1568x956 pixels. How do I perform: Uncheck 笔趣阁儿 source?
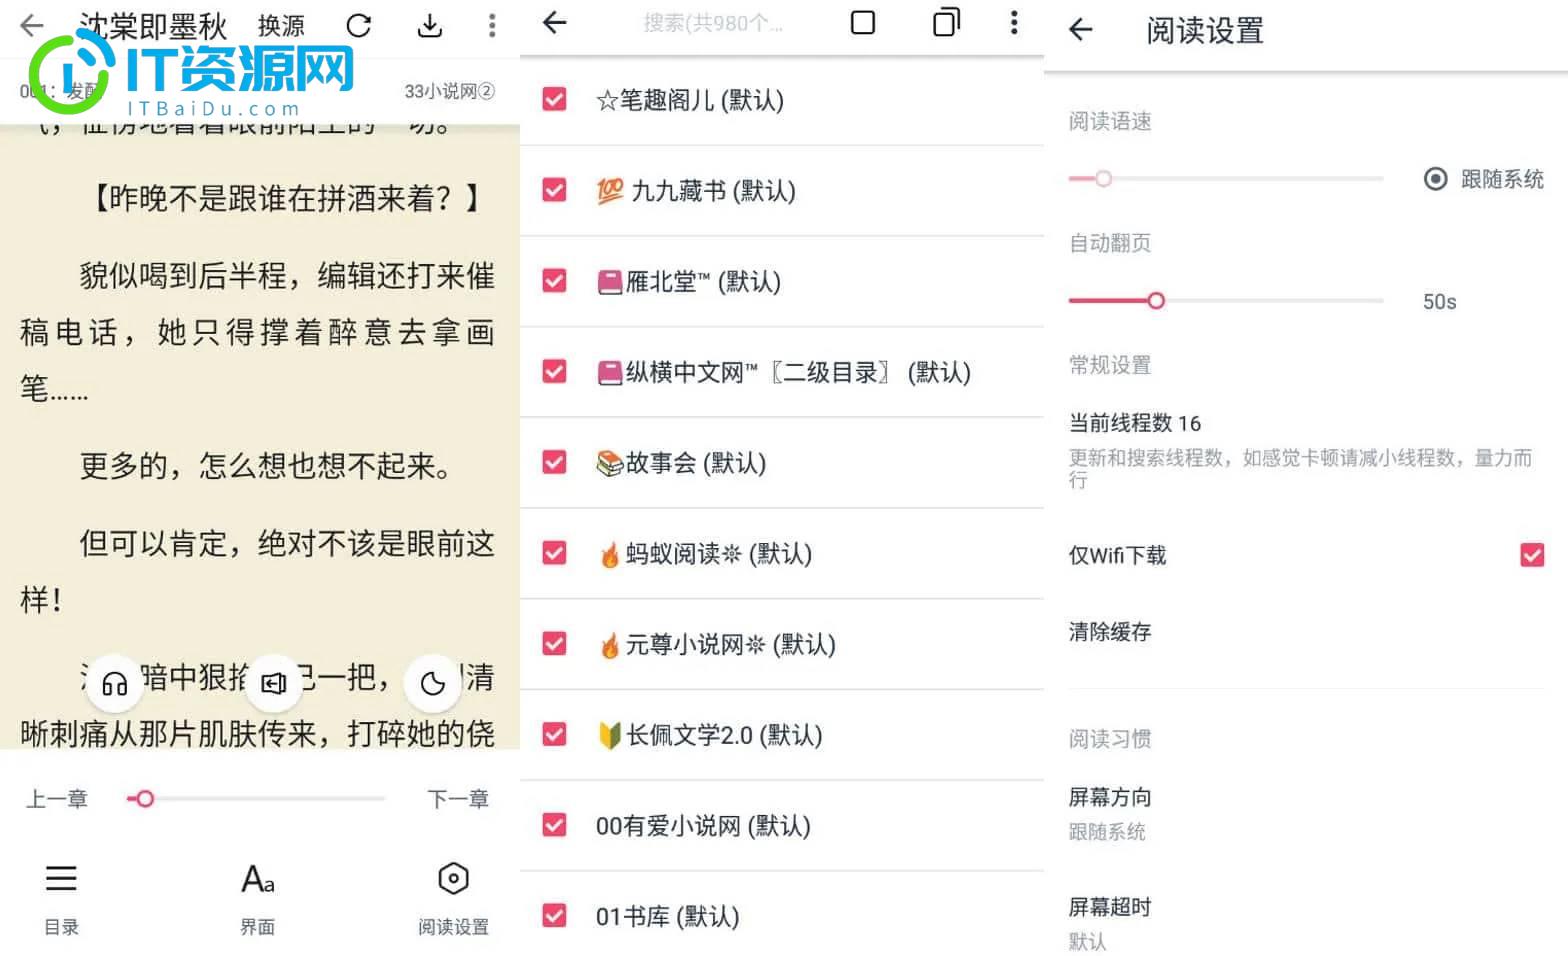pos(554,99)
